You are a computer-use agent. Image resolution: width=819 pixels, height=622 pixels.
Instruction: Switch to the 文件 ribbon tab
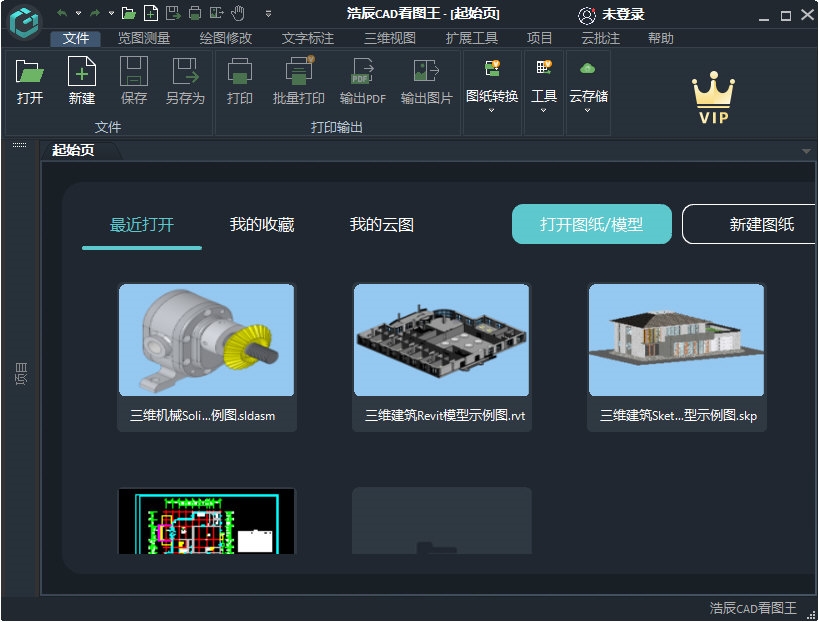[x=76, y=38]
